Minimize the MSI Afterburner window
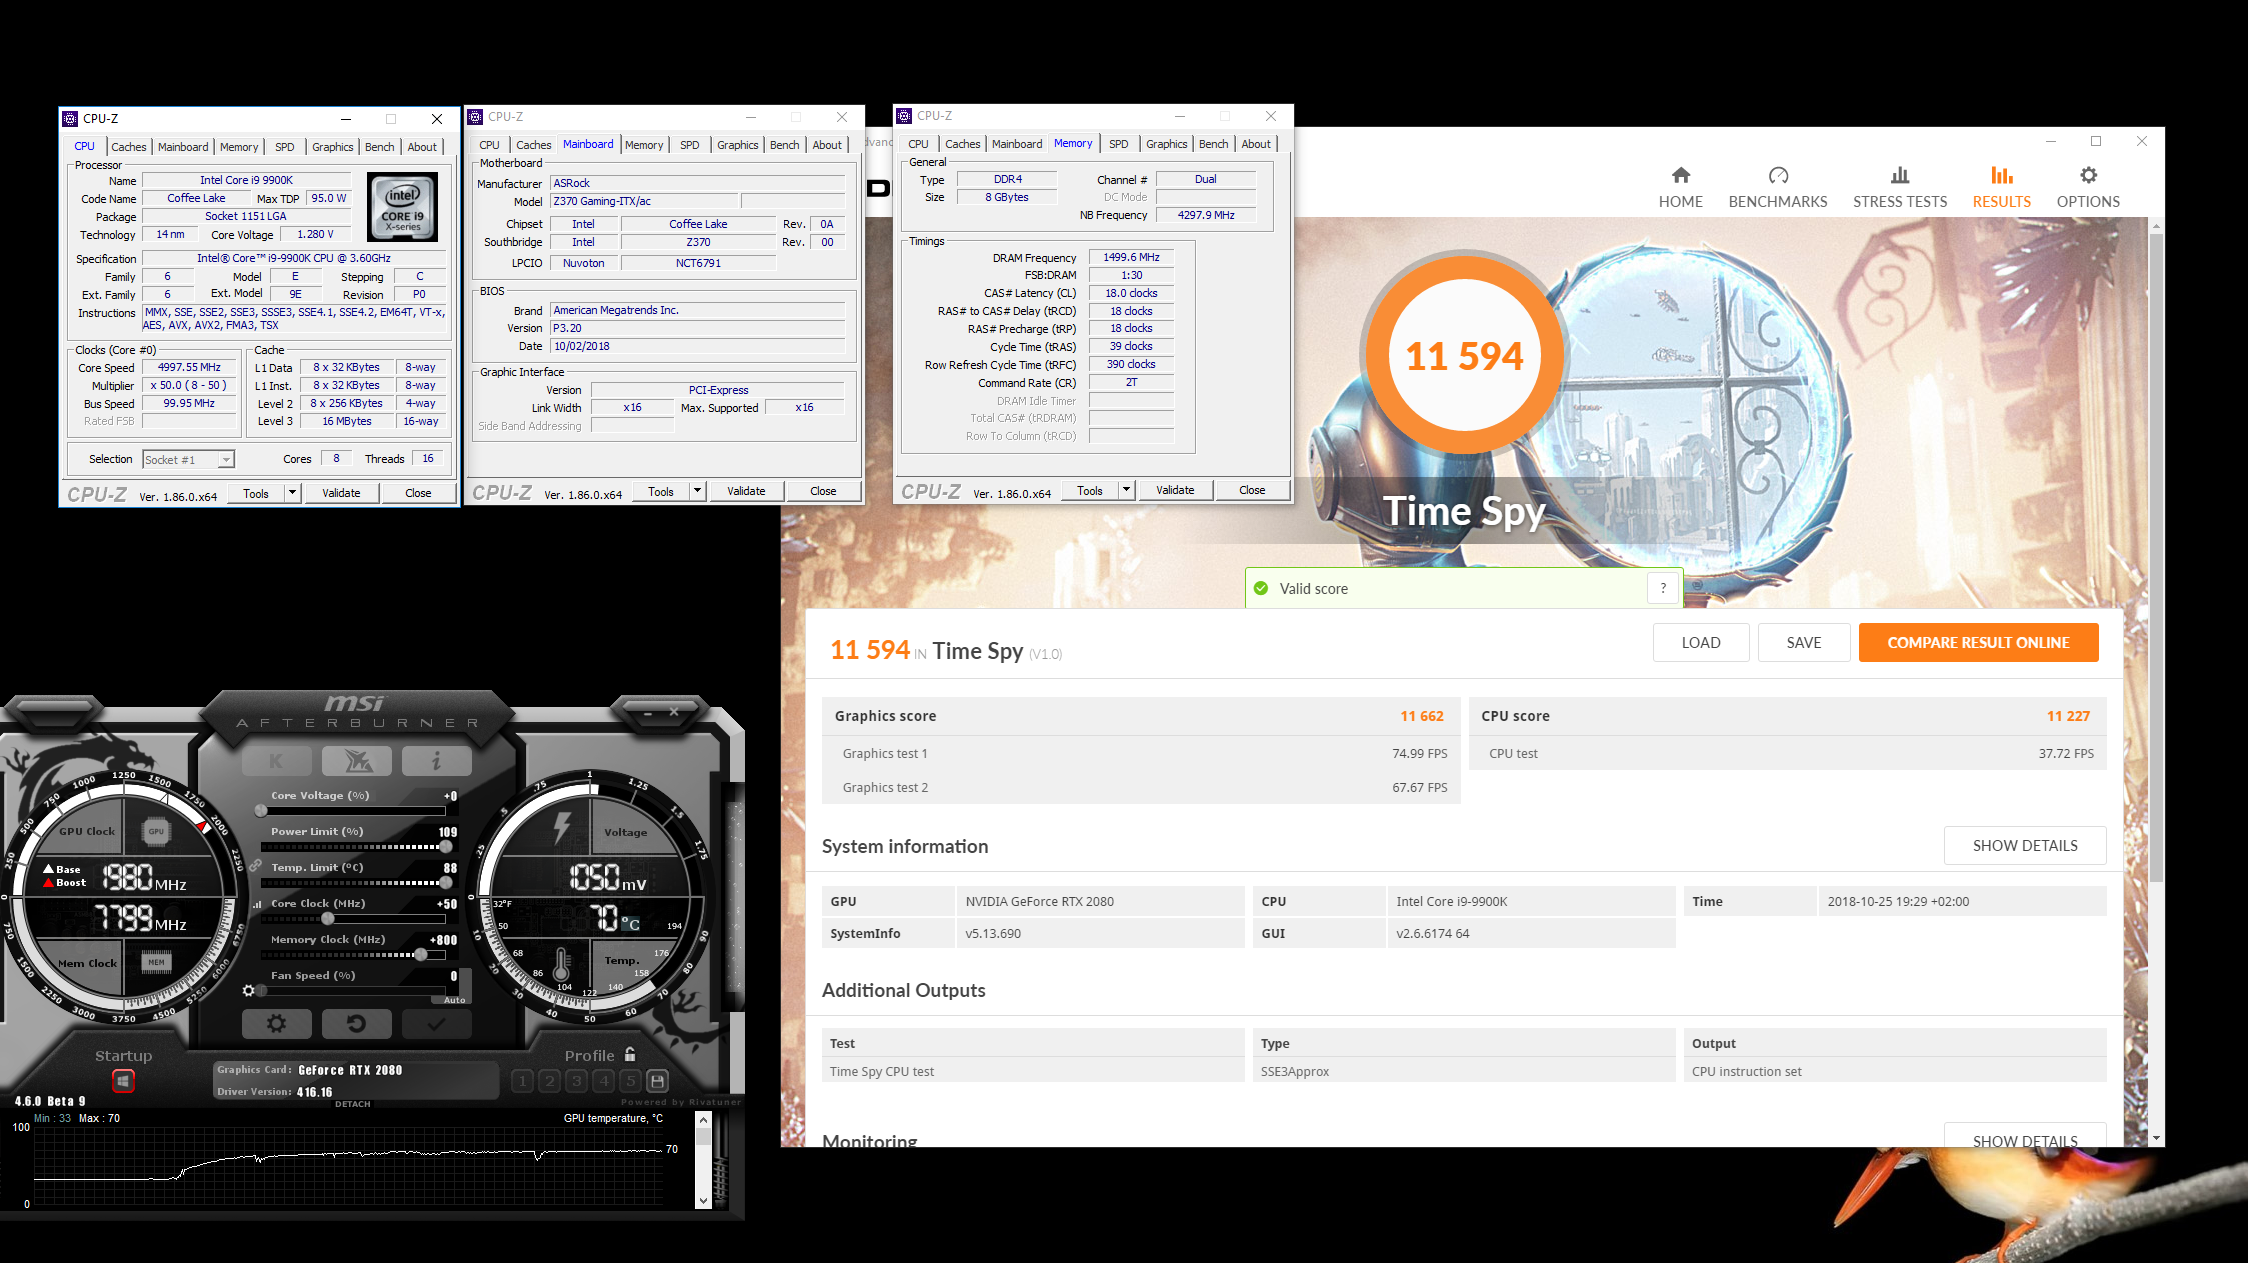 pos(648,713)
